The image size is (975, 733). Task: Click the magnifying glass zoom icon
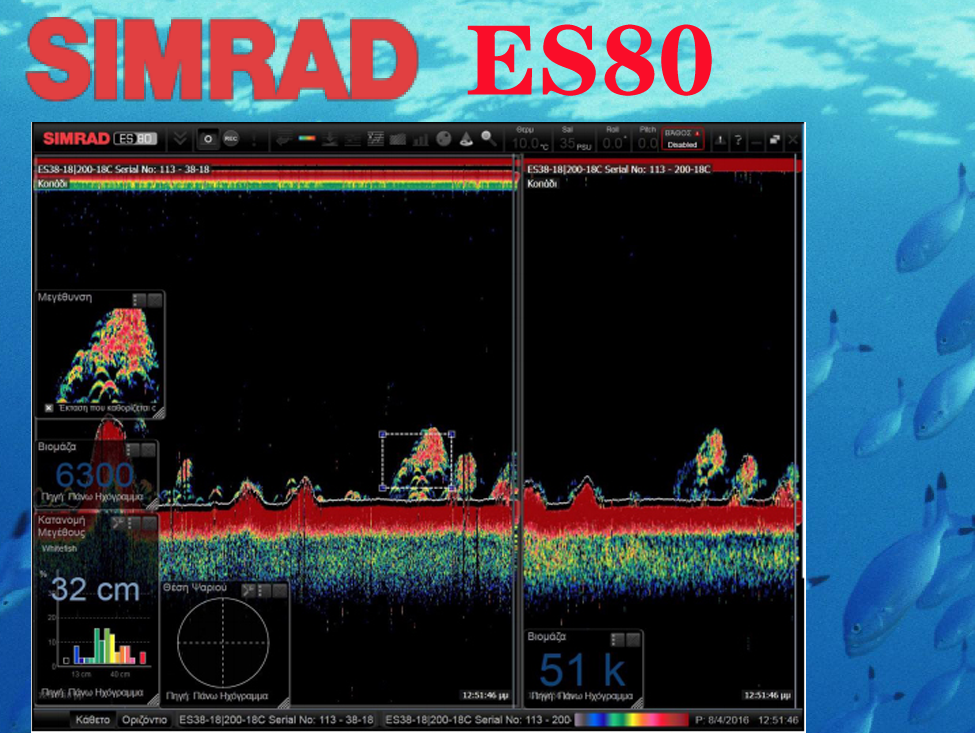click(489, 138)
